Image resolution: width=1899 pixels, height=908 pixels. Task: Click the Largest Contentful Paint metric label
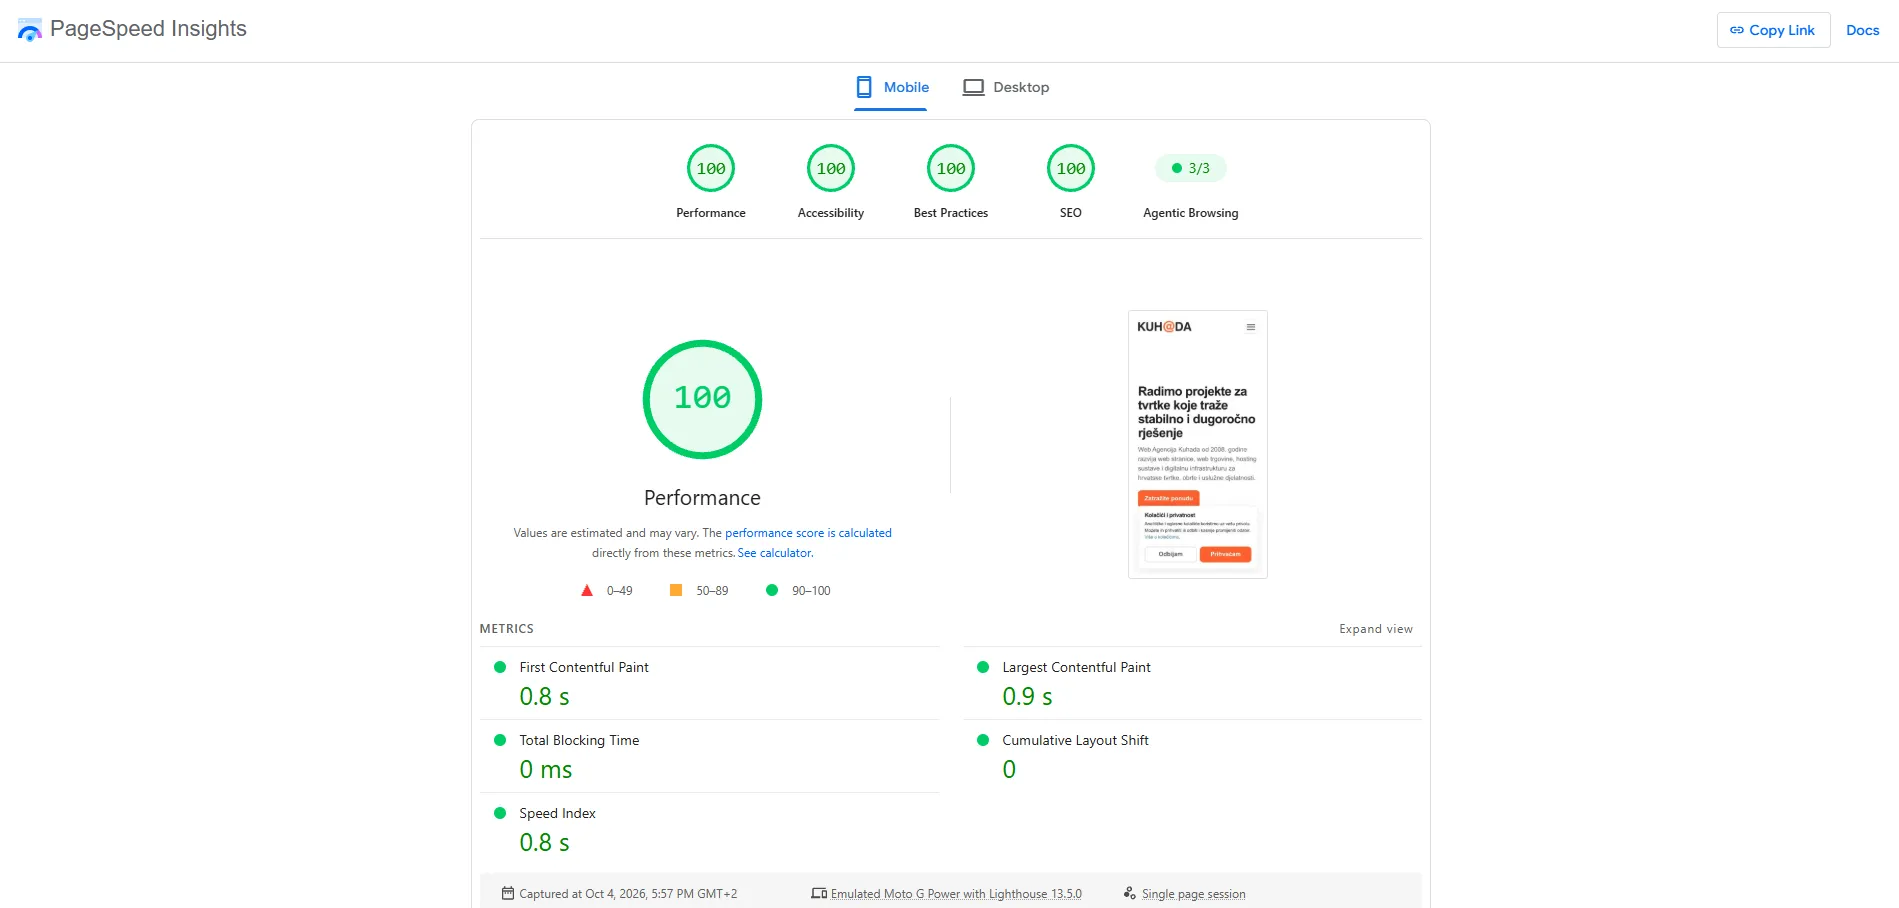(x=1076, y=667)
